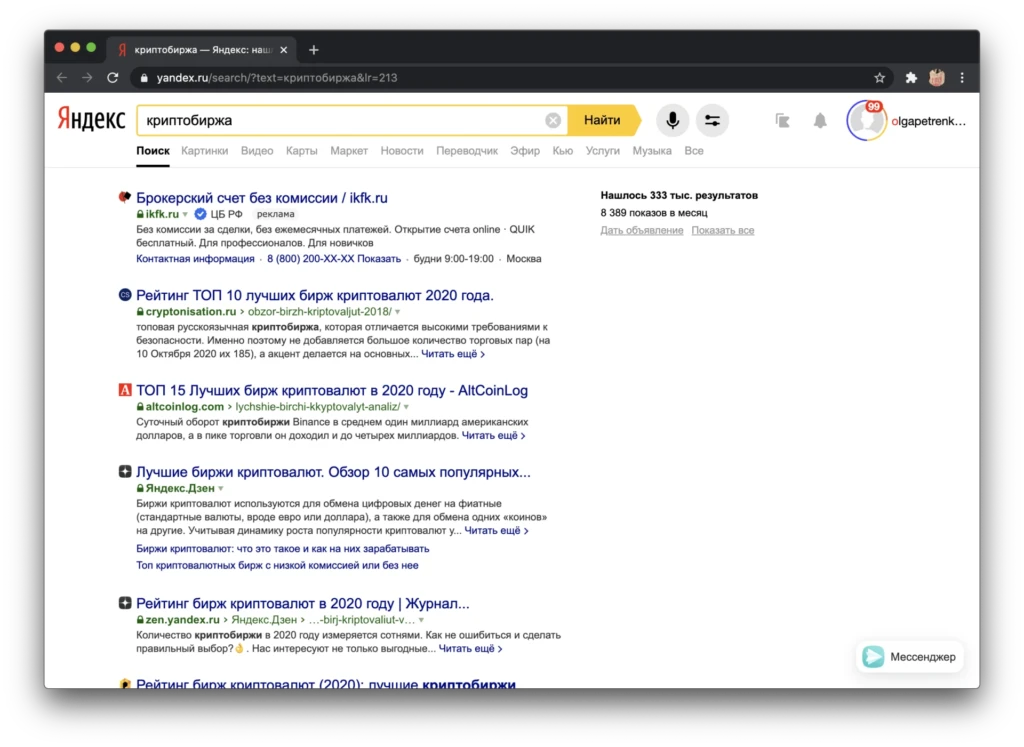This screenshot has height=747, width=1024.
Task: Open notifications bell icon
Action: [x=820, y=120]
